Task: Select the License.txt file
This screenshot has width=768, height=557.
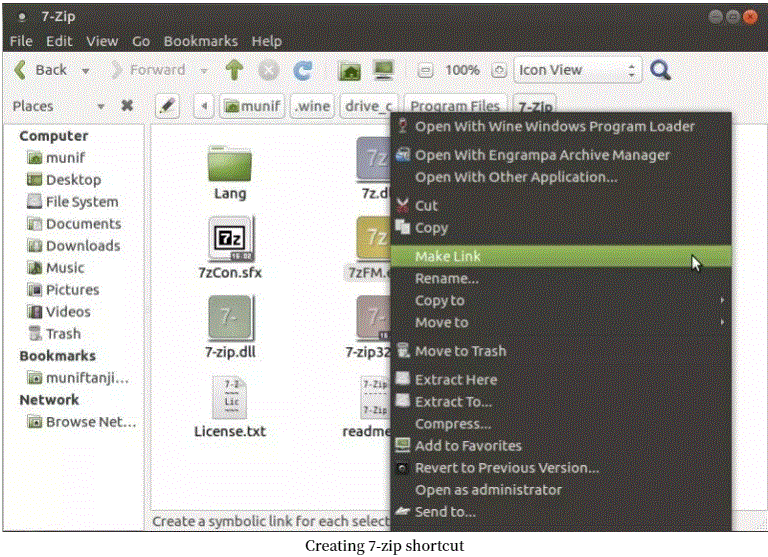Action: point(230,407)
